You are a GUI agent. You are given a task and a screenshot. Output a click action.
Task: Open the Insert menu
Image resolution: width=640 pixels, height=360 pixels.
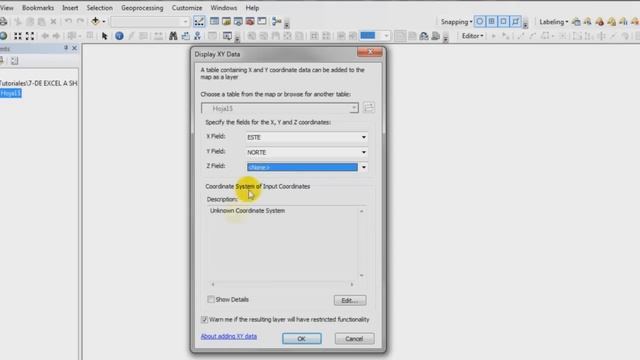70,8
